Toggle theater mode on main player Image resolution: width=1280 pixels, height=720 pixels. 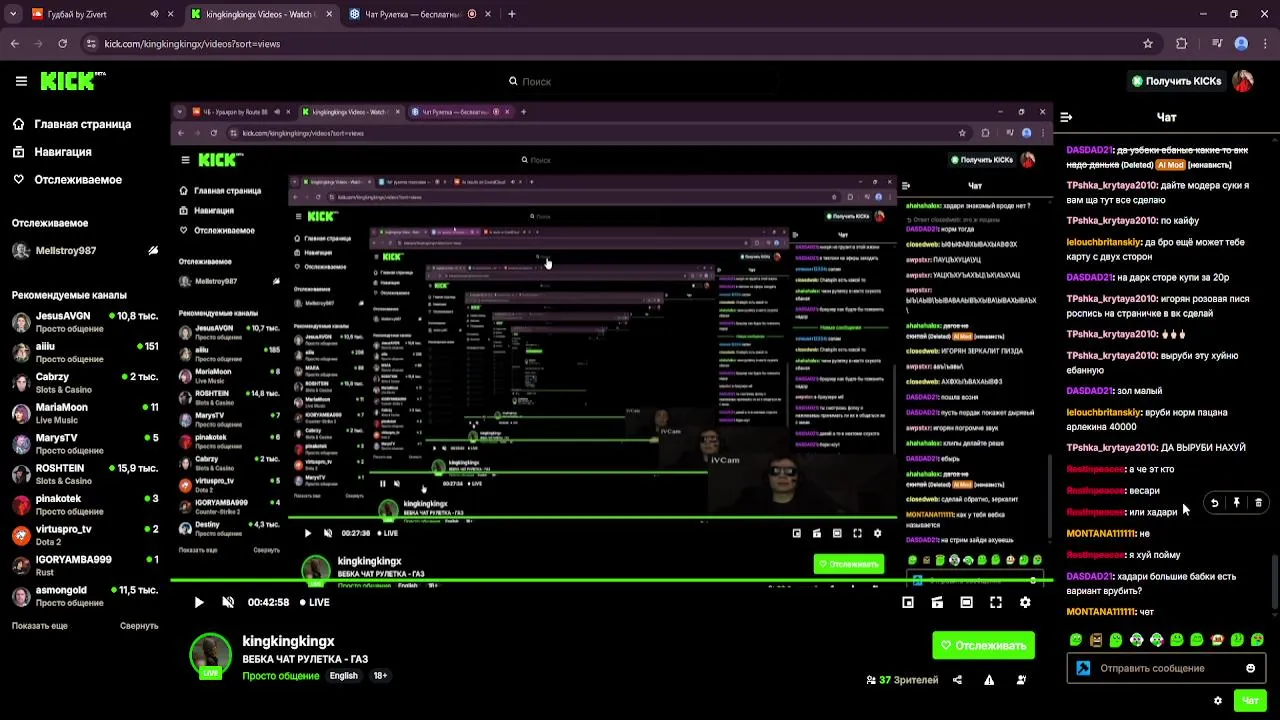[966, 602]
